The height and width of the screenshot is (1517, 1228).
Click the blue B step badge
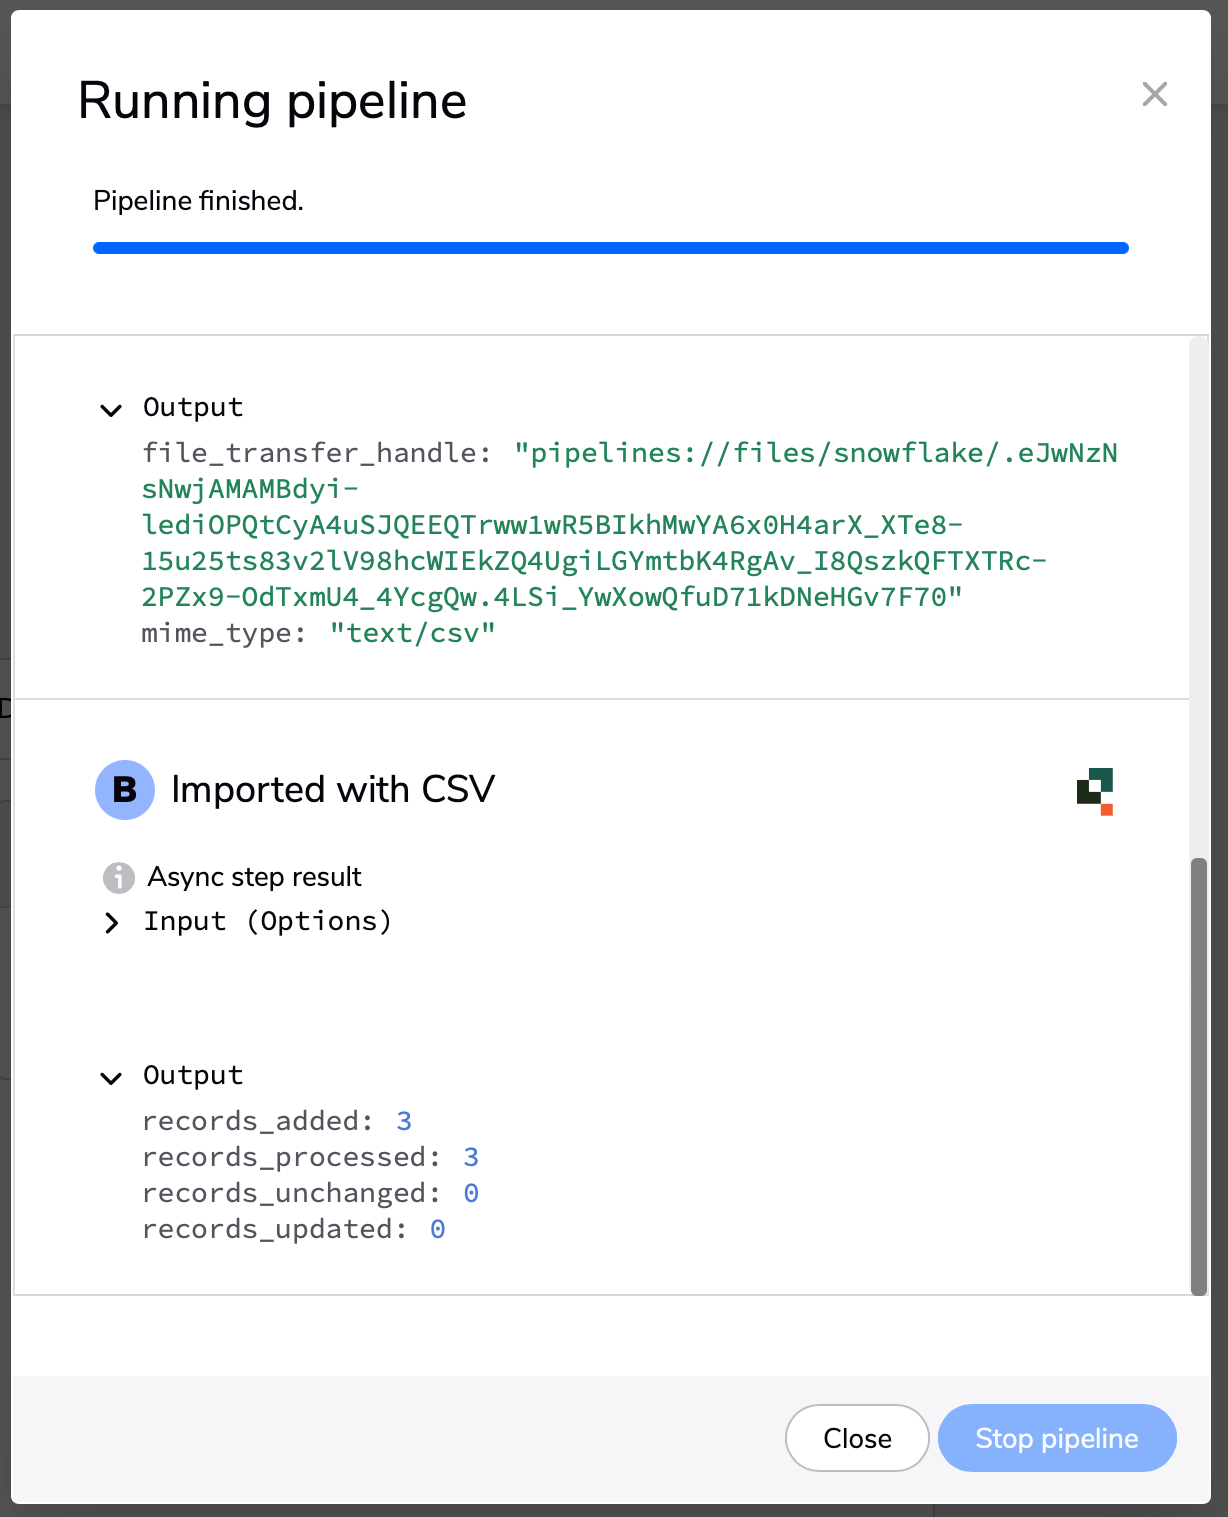point(125,790)
